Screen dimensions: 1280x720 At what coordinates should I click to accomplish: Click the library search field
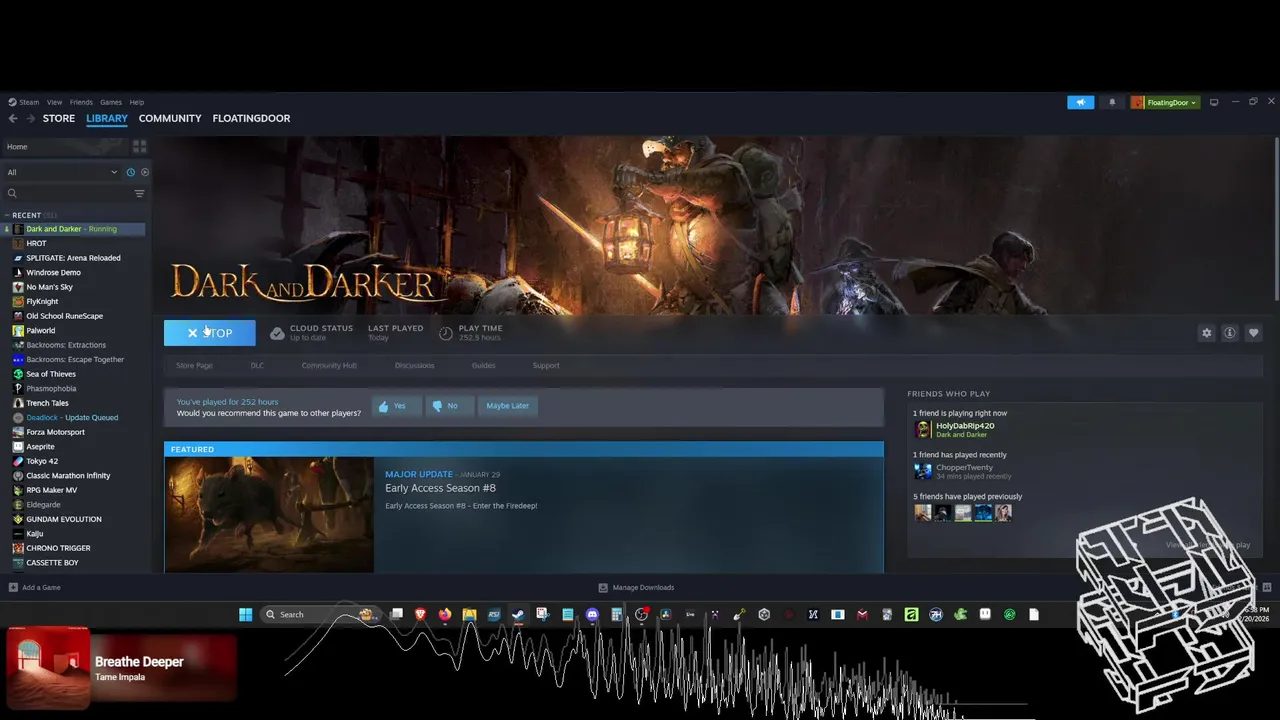(69, 194)
